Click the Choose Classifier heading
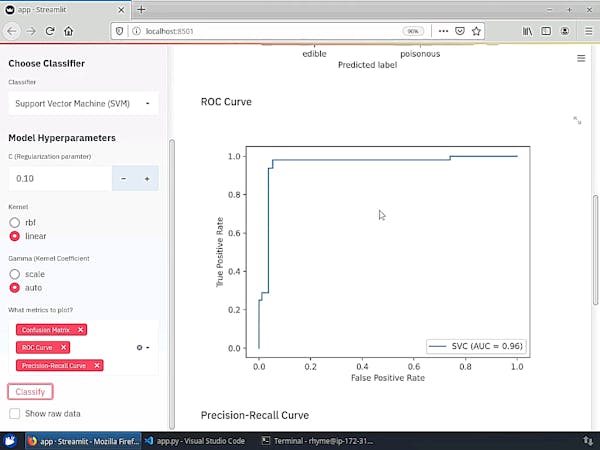The height and width of the screenshot is (450, 600). [46, 63]
